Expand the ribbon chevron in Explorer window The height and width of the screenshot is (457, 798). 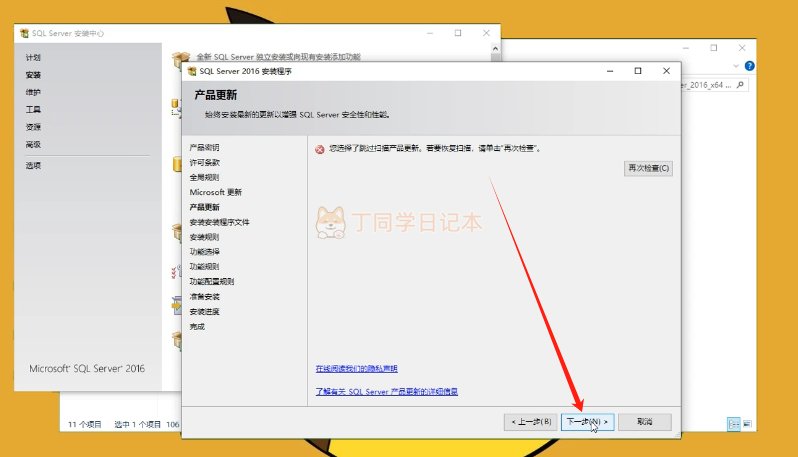pos(736,66)
